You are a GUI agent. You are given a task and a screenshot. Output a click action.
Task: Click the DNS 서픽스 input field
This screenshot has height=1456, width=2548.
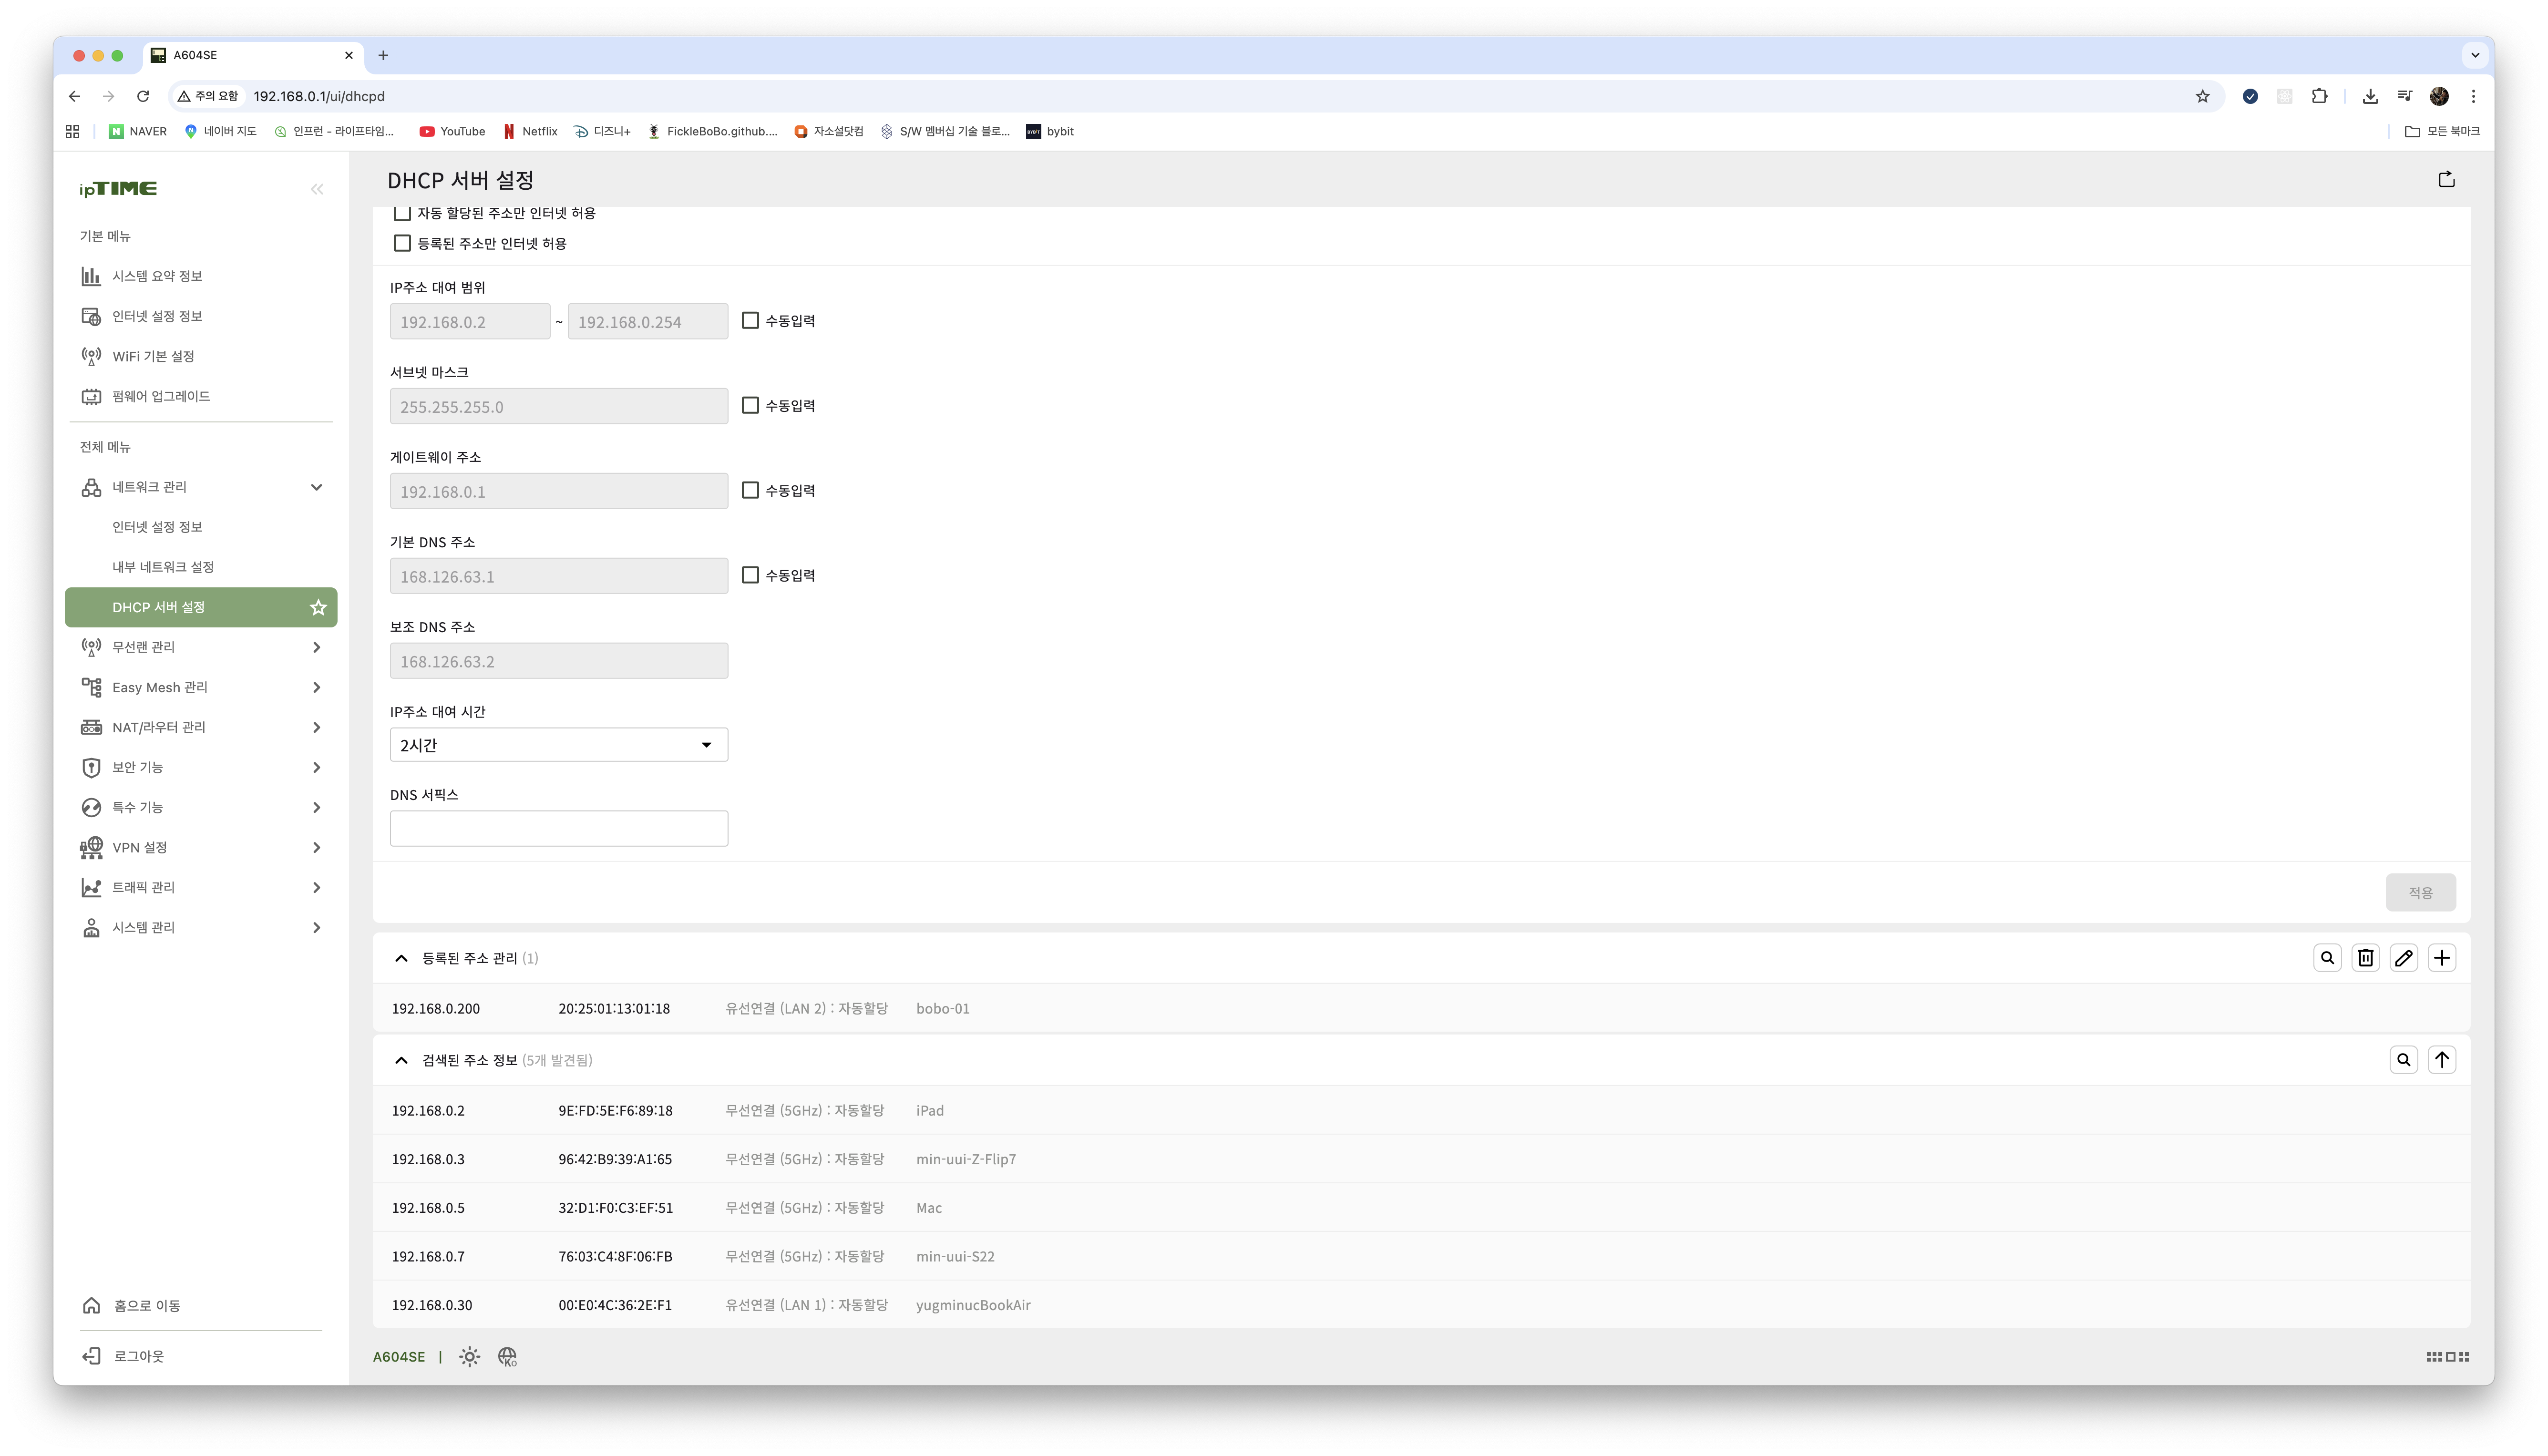pos(558,829)
